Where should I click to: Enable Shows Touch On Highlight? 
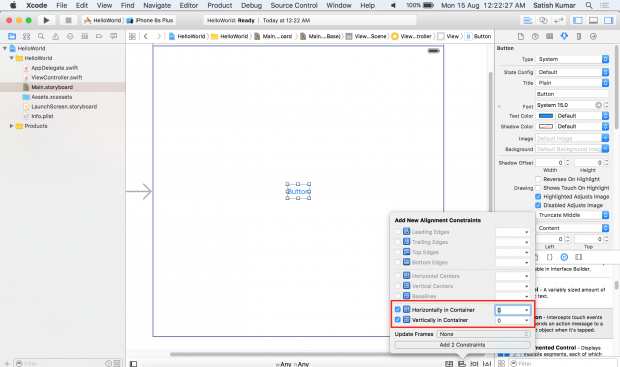coord(538,188)
